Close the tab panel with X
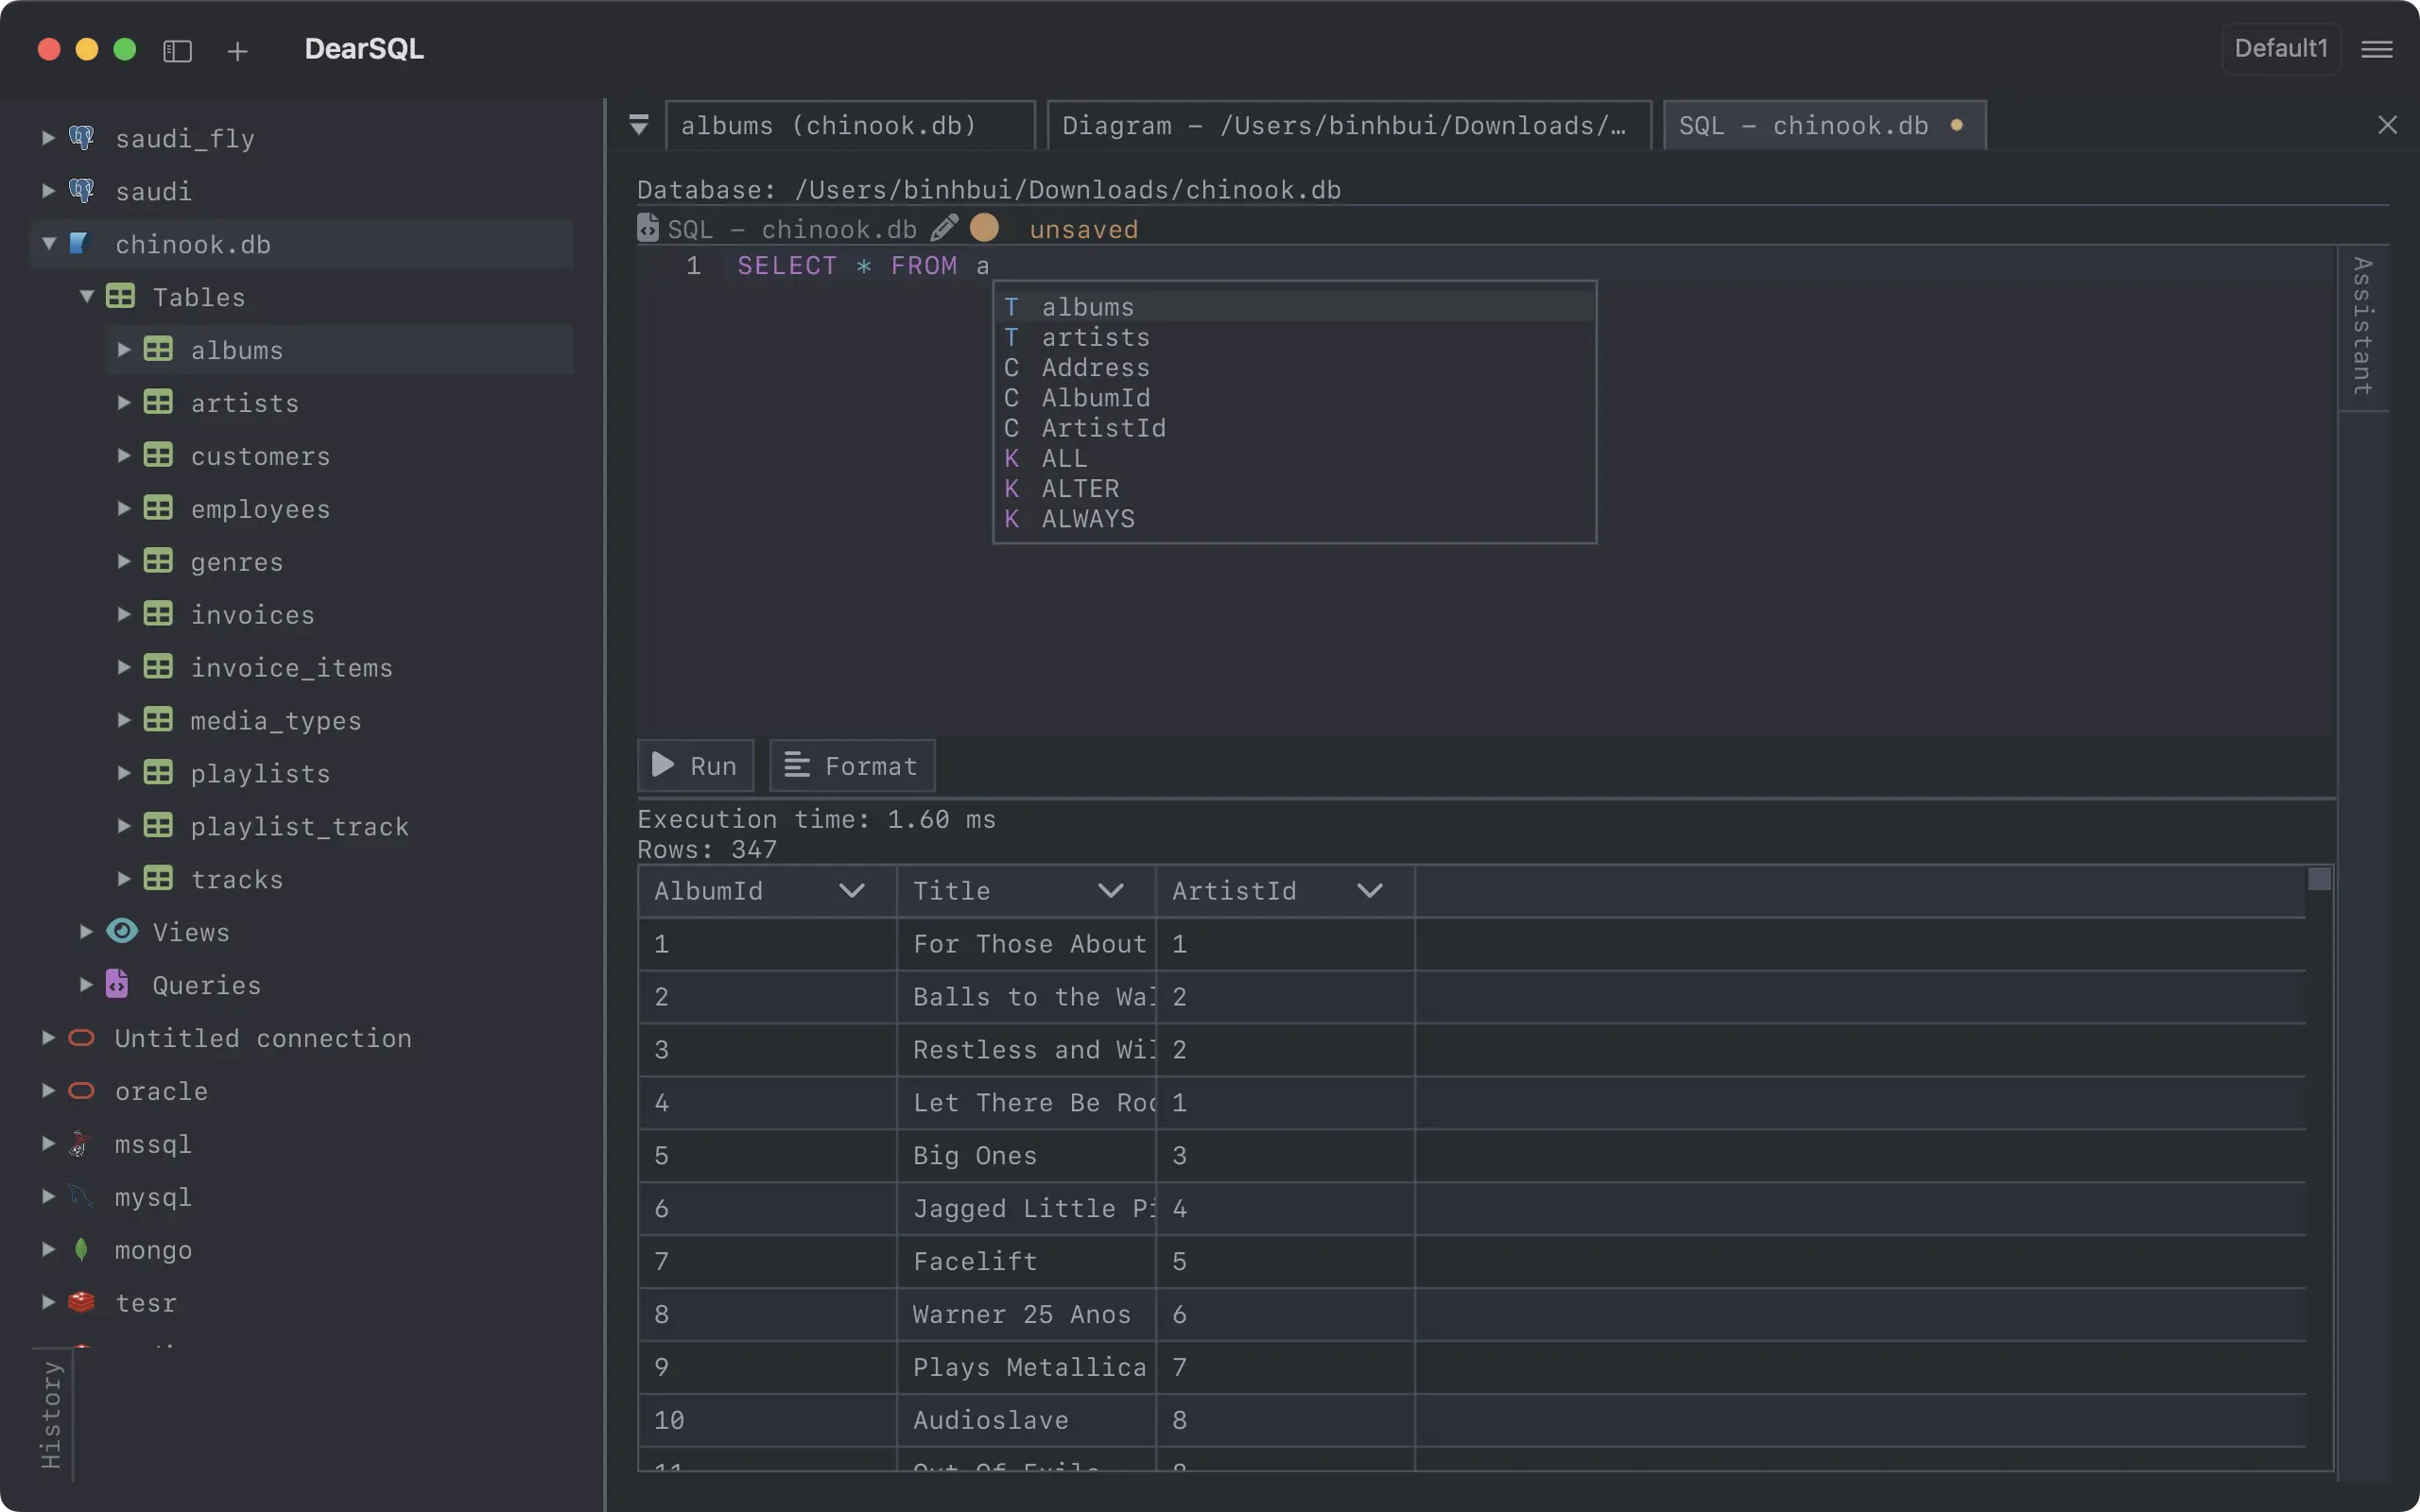This screenshot has width=2420, height=1512. [2387, 125]
